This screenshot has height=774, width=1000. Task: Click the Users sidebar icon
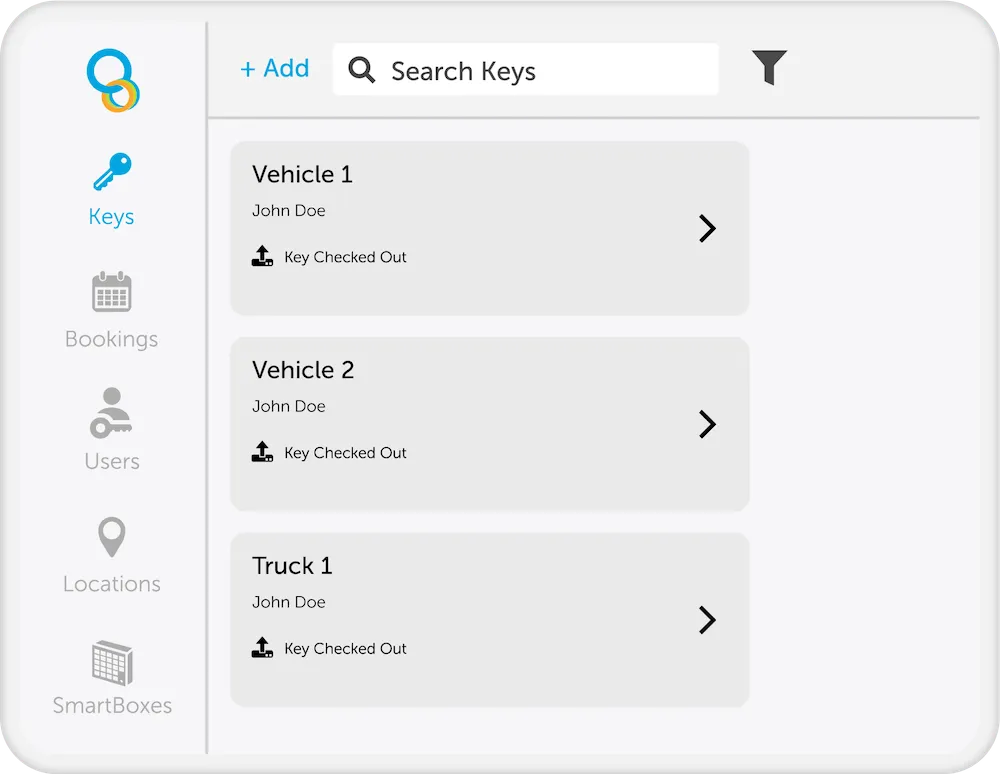[x=111, y=412]
